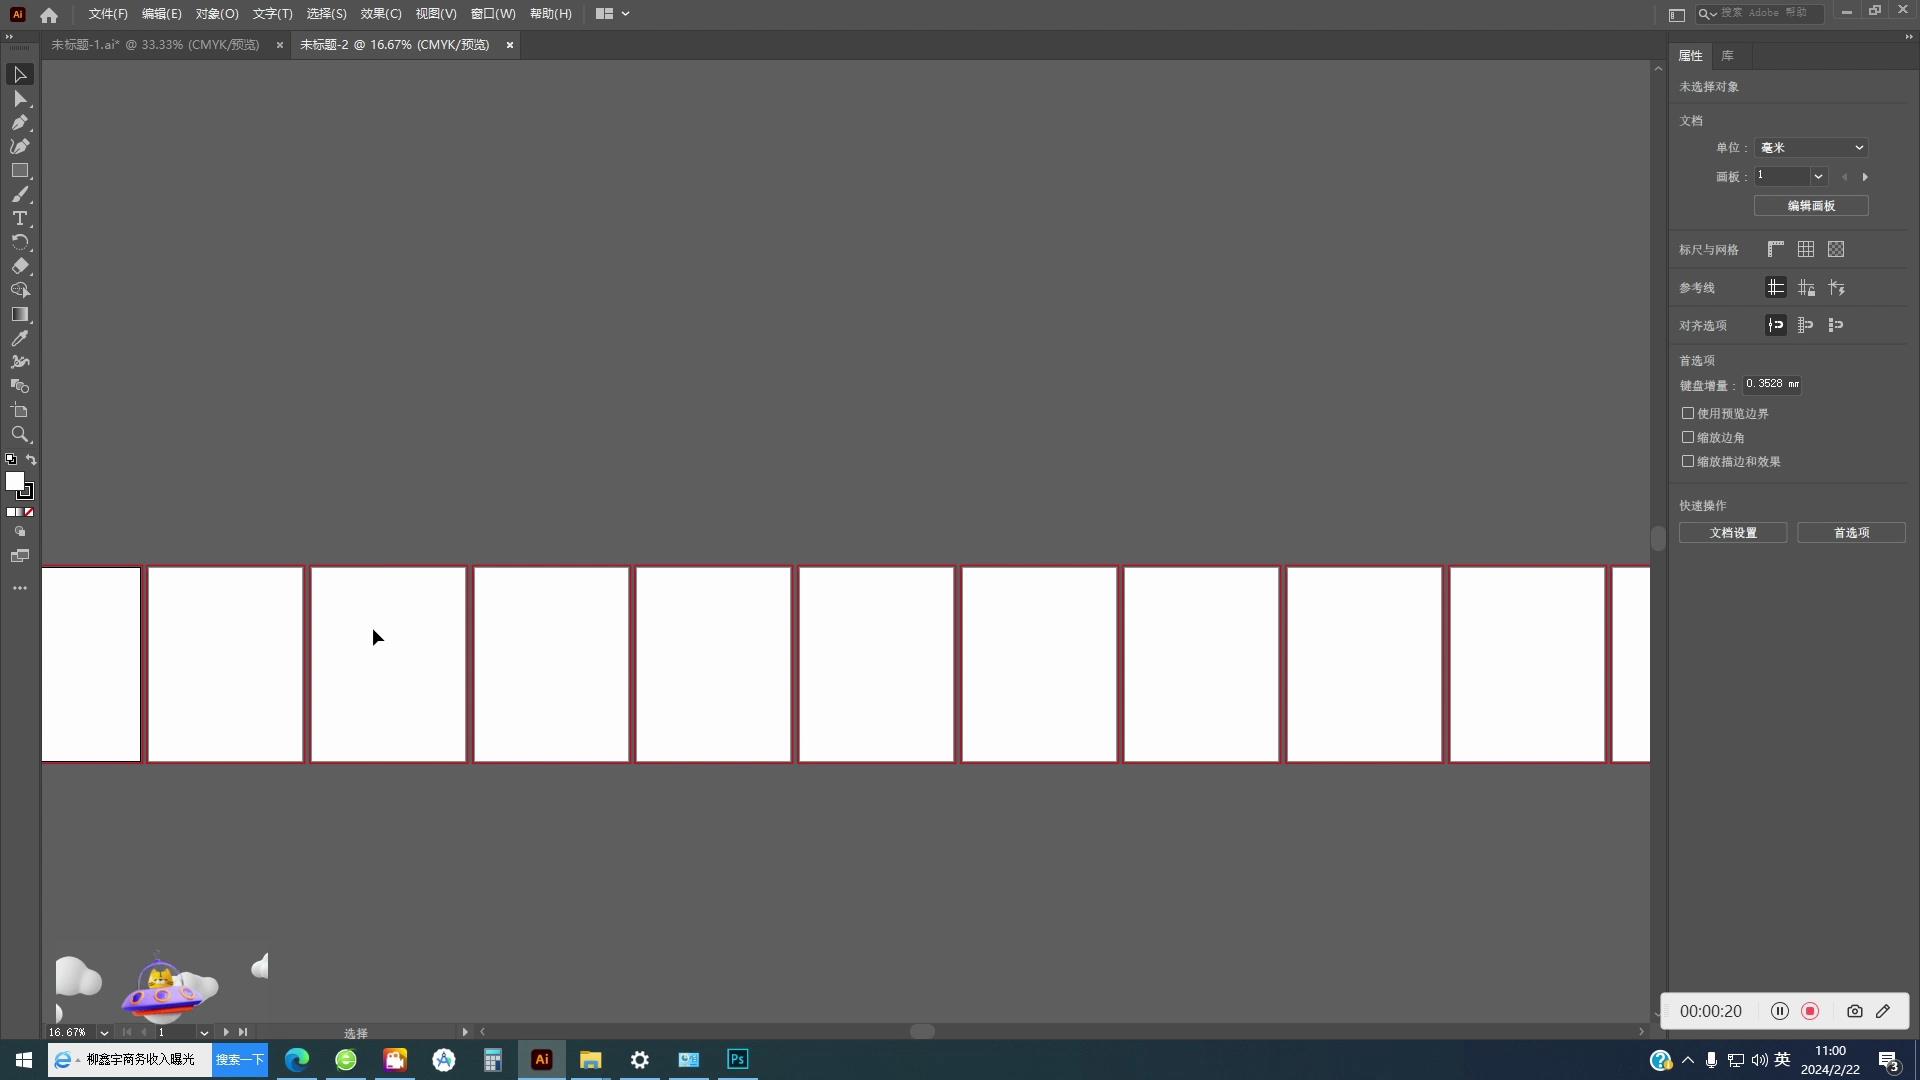Screen dimensions: 1920x1080
Task: Toggle transparency grid icon
Action: [1836, 250]
